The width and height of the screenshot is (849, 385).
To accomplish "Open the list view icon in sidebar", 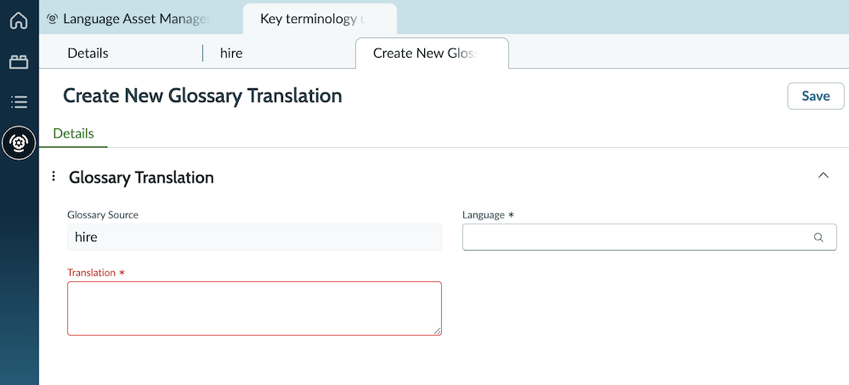I will 19,102.
